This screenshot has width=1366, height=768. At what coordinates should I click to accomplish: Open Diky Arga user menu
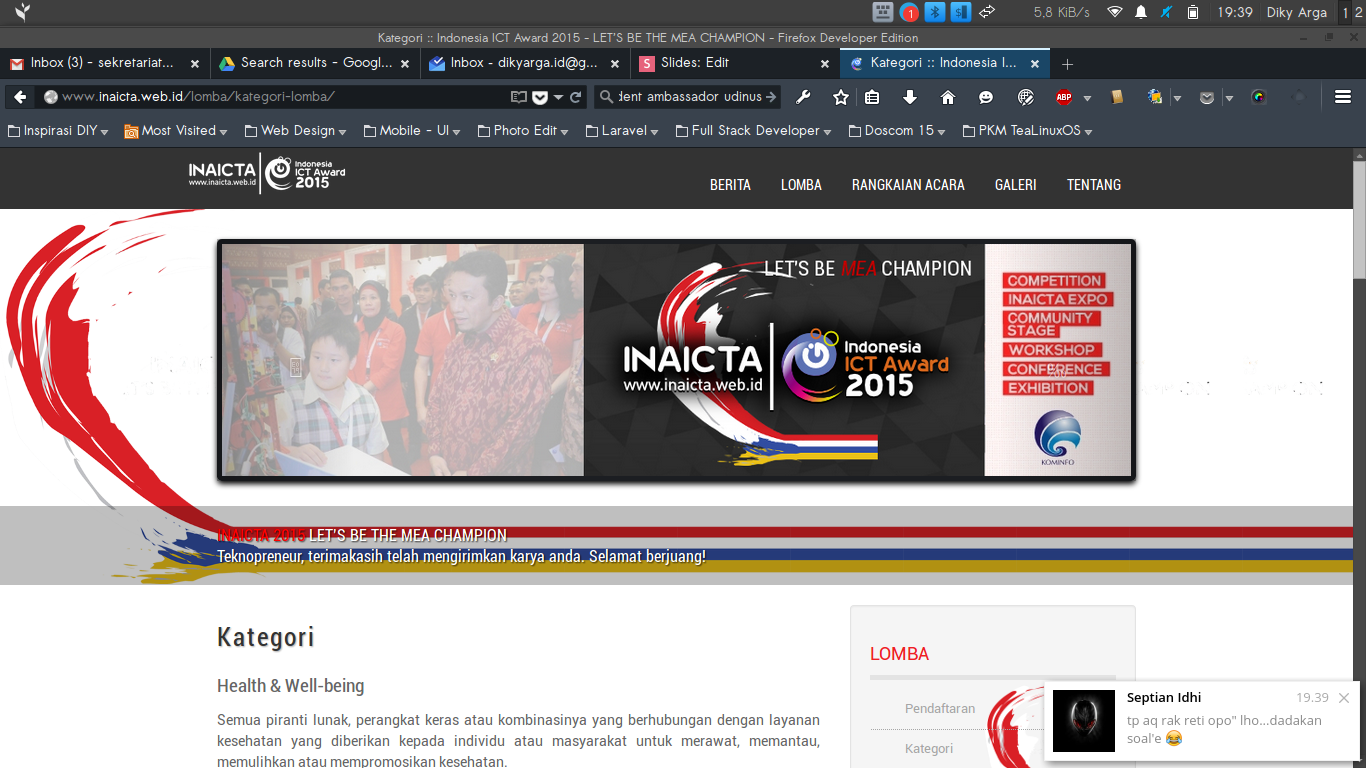1296,12
